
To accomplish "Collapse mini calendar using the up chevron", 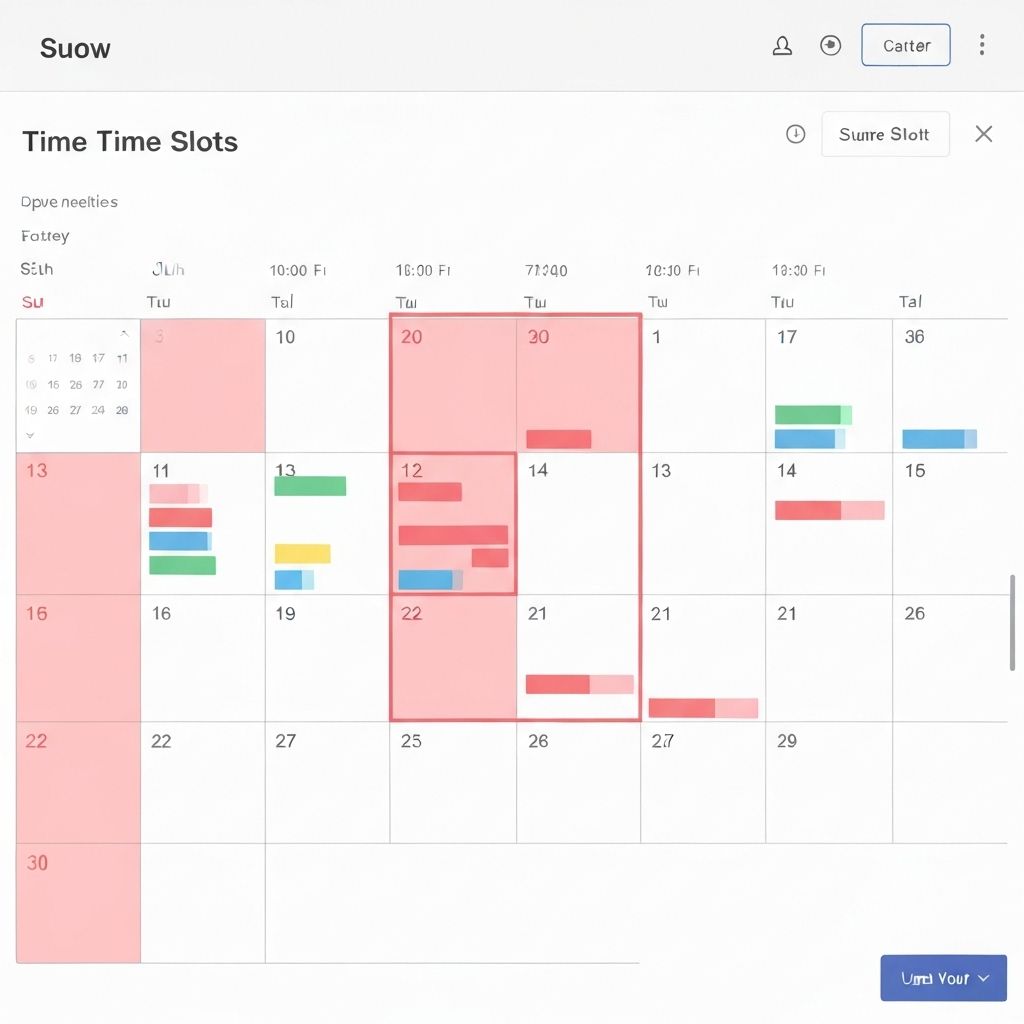I will click(x=124, y=335).
